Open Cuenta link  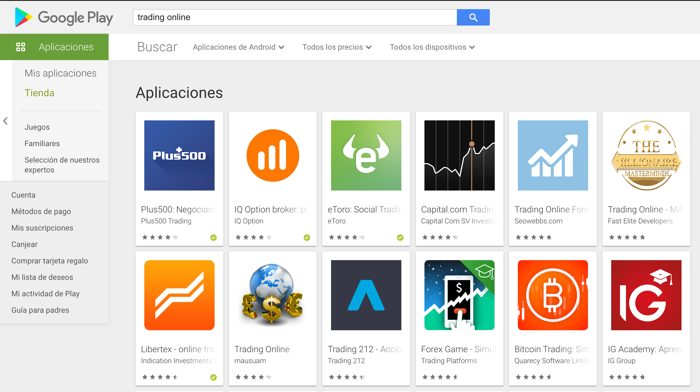tap(23, 195)
